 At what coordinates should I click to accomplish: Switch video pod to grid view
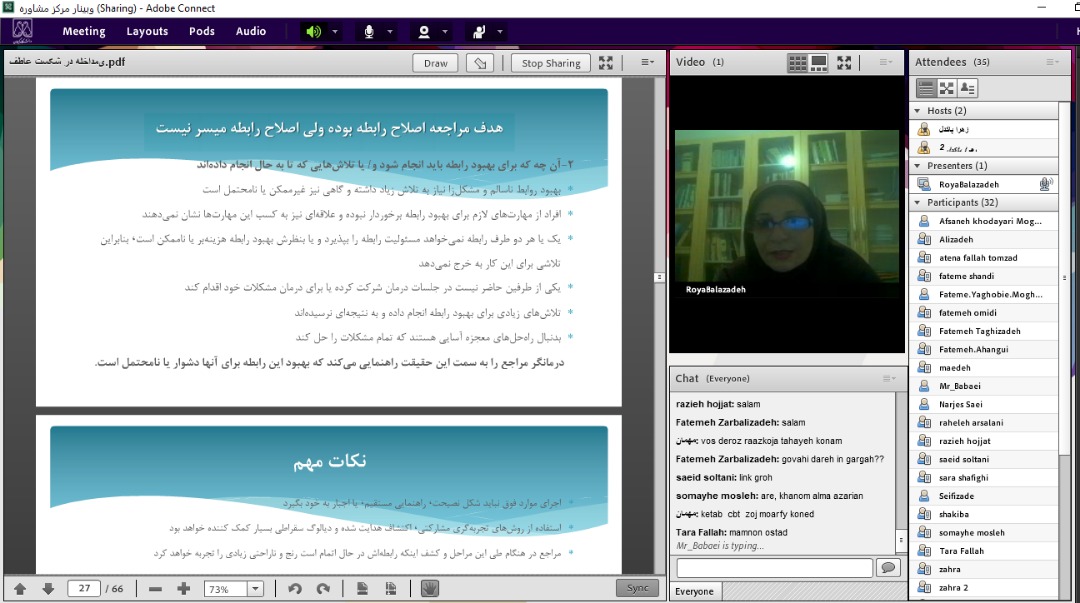pyautogui.click(x=797, y=63)
